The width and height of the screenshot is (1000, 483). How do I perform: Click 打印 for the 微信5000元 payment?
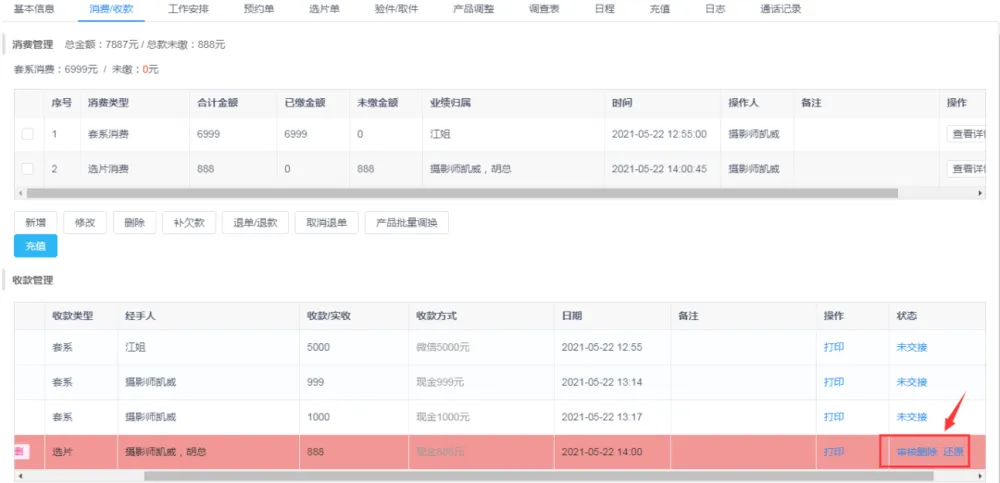click(x=833, y=348)
